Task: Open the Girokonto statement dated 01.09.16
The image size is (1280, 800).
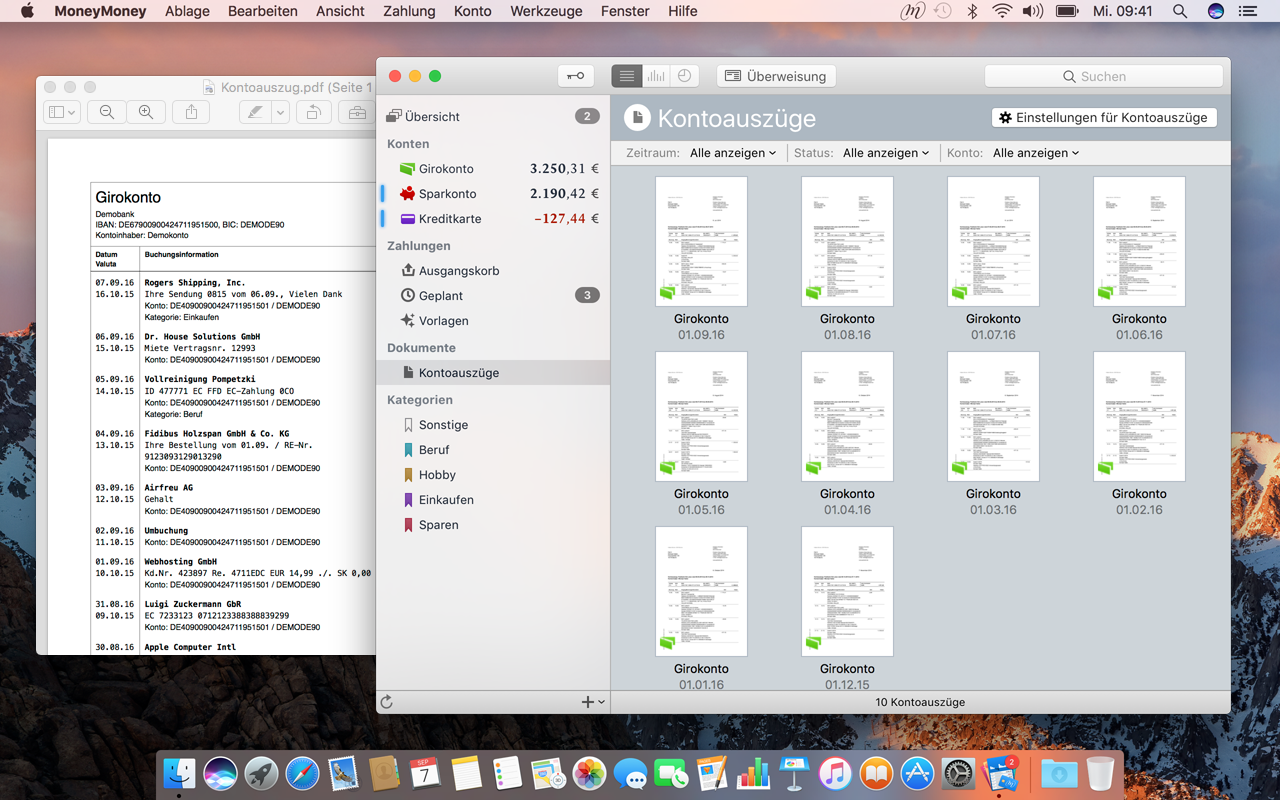Action: click(701, 242)
